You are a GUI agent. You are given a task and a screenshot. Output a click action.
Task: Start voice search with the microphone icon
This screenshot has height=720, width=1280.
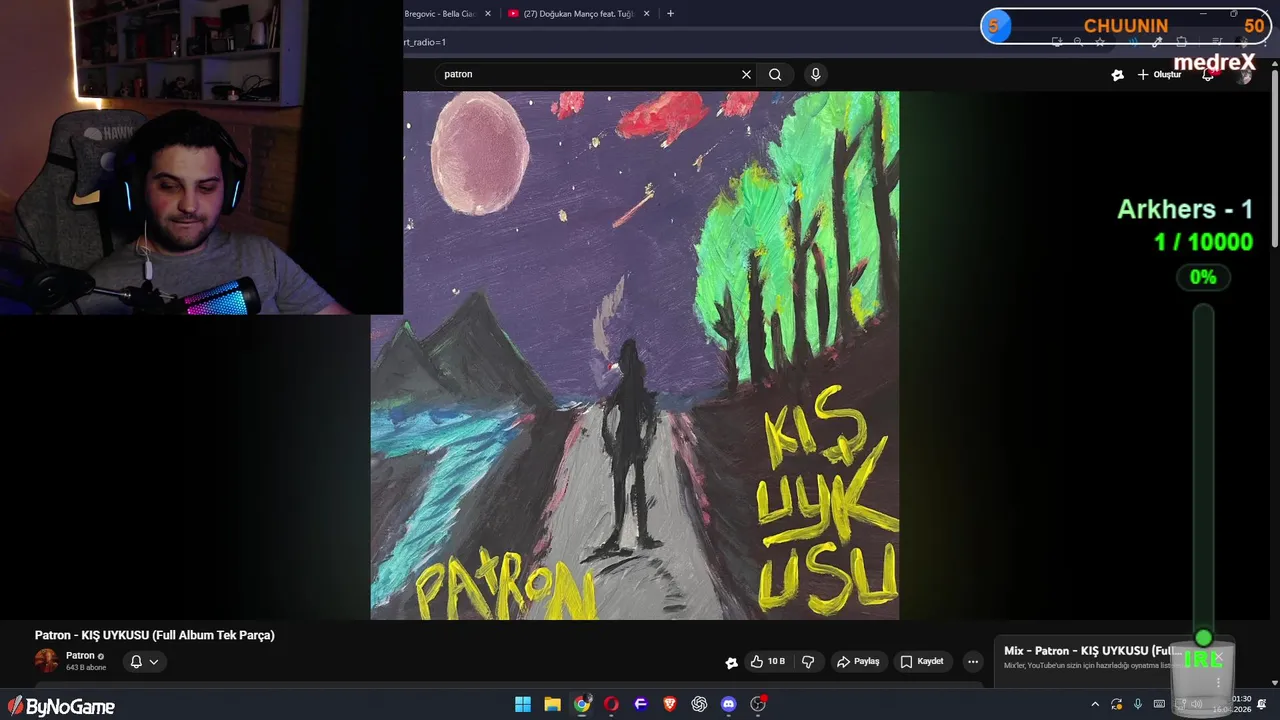click(816, 74)
